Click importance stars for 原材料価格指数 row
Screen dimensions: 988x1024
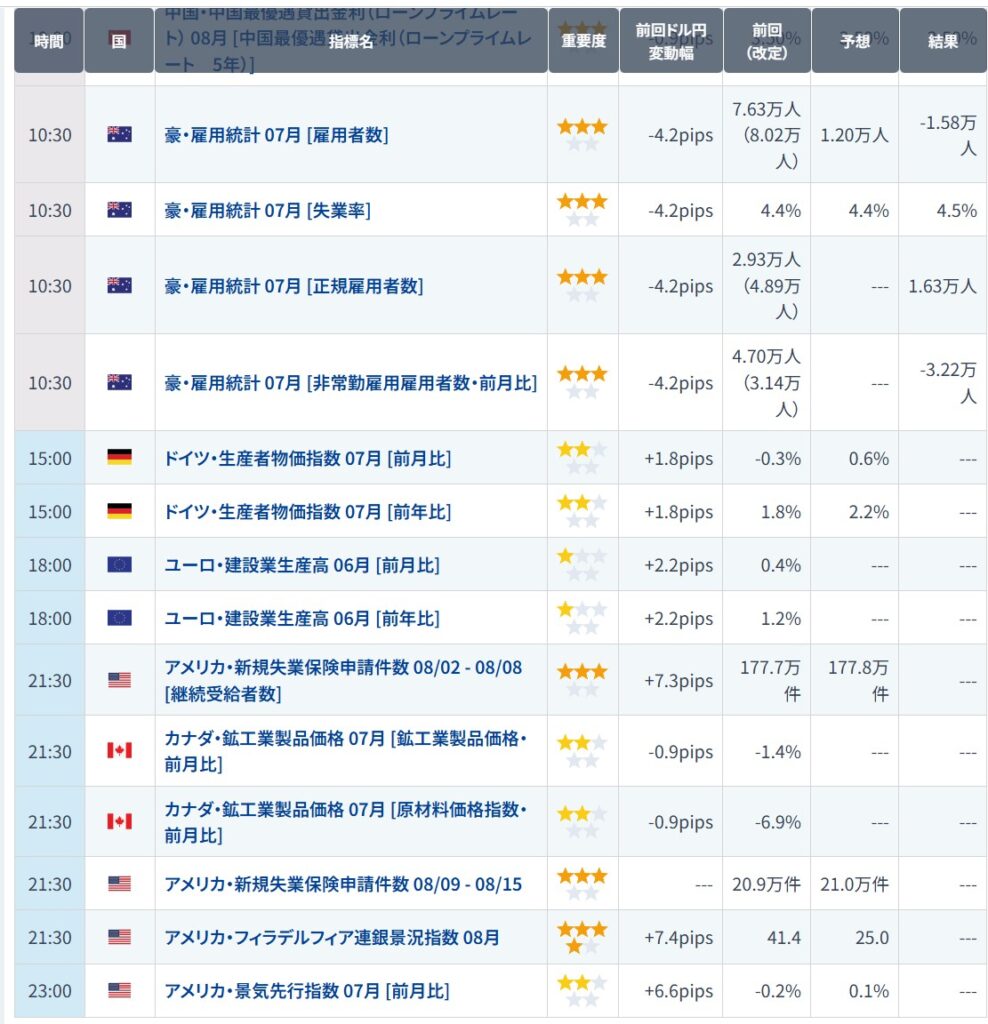click(x=582, y=822)
